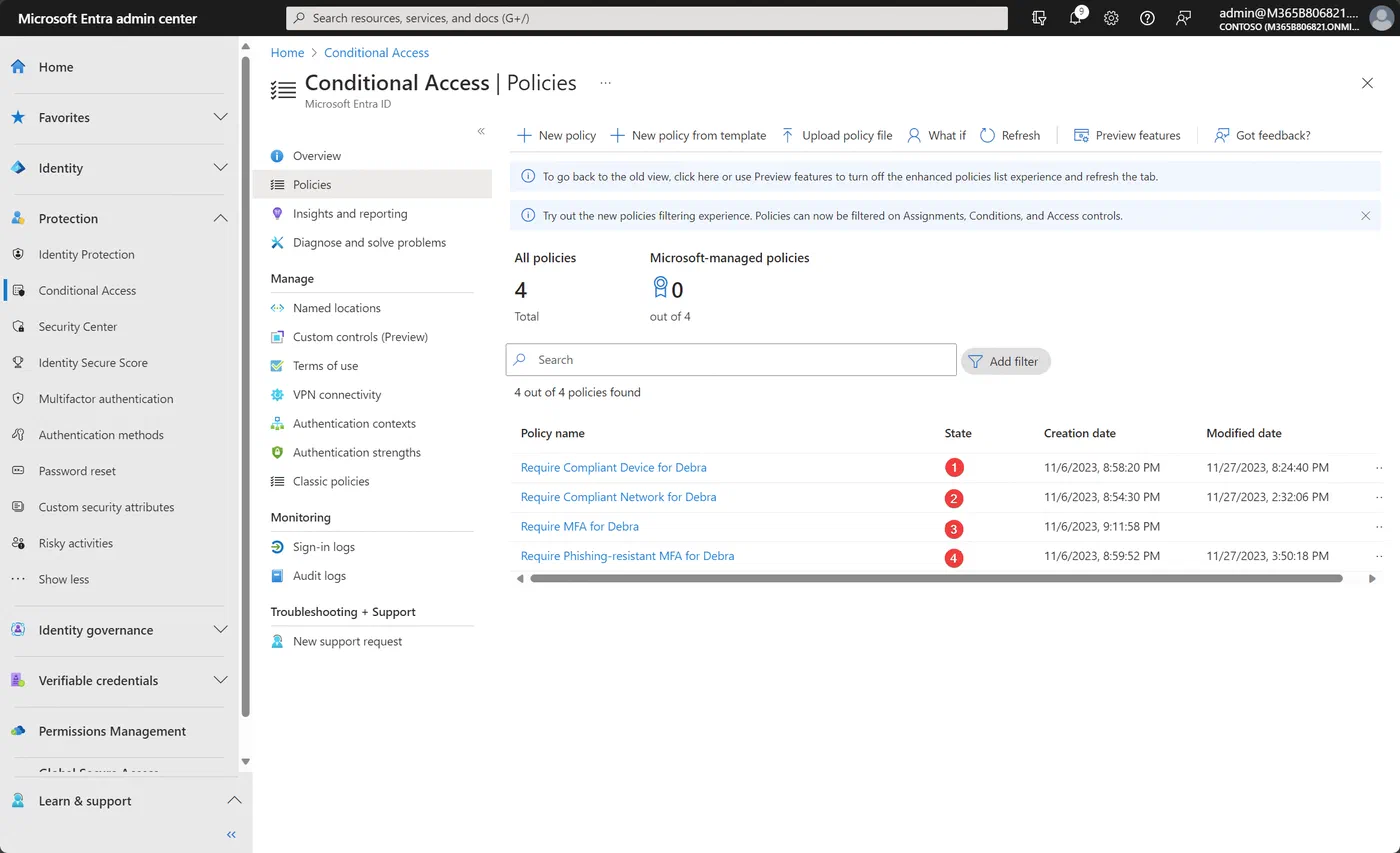Click the Preview features icon

pos(1081,135)
